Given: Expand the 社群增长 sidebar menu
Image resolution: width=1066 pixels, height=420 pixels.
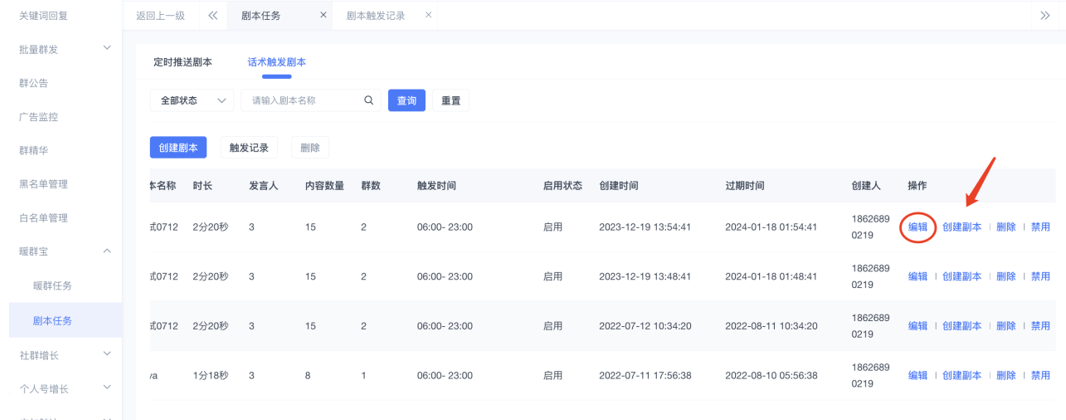Looking at the screenshot, I should point(107,354).
